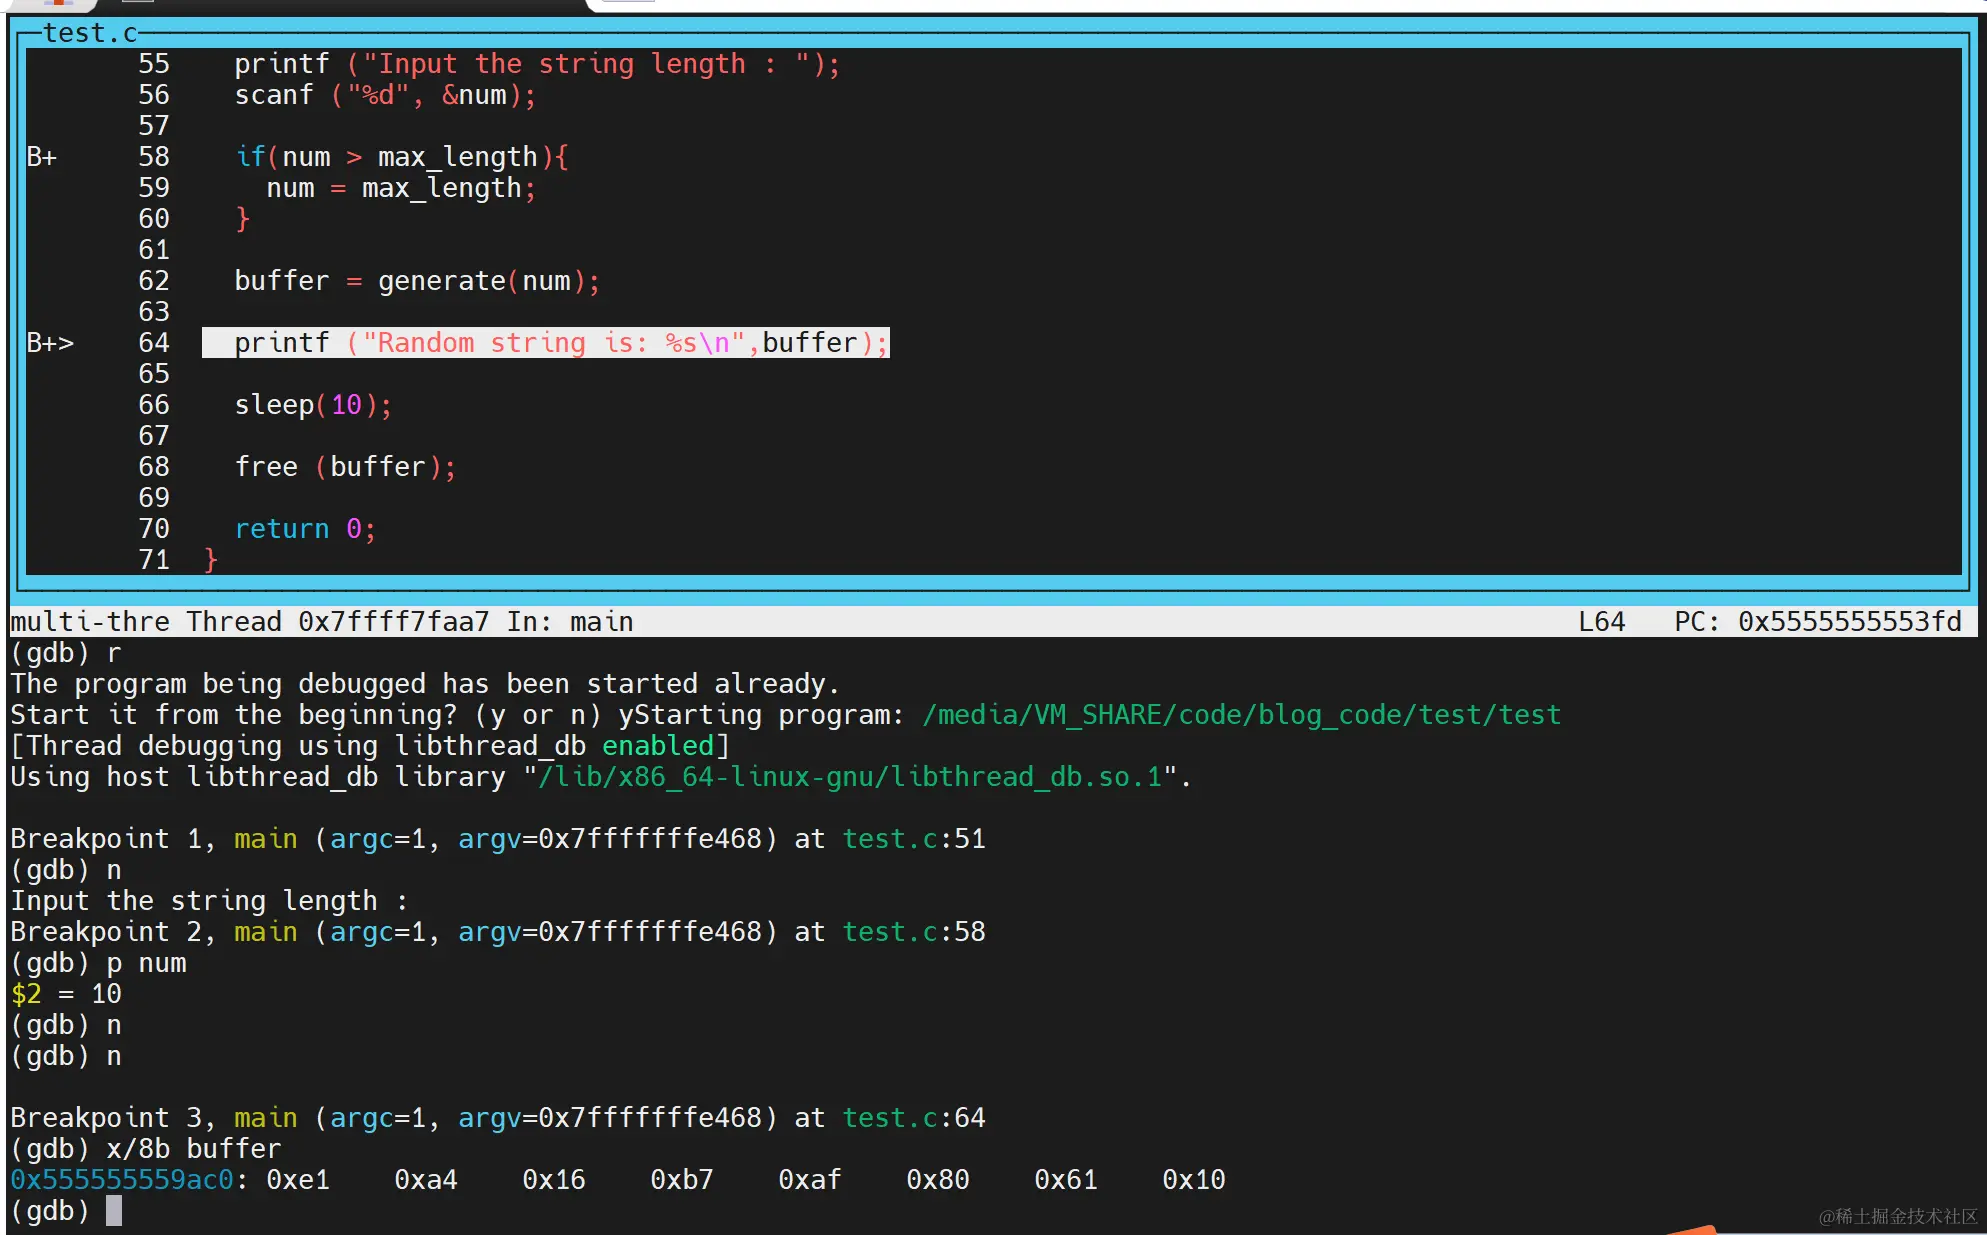
Task: Click 'buffer = generate(num);' on line 62
Action: pyautogui.click(x=417, y=281)
